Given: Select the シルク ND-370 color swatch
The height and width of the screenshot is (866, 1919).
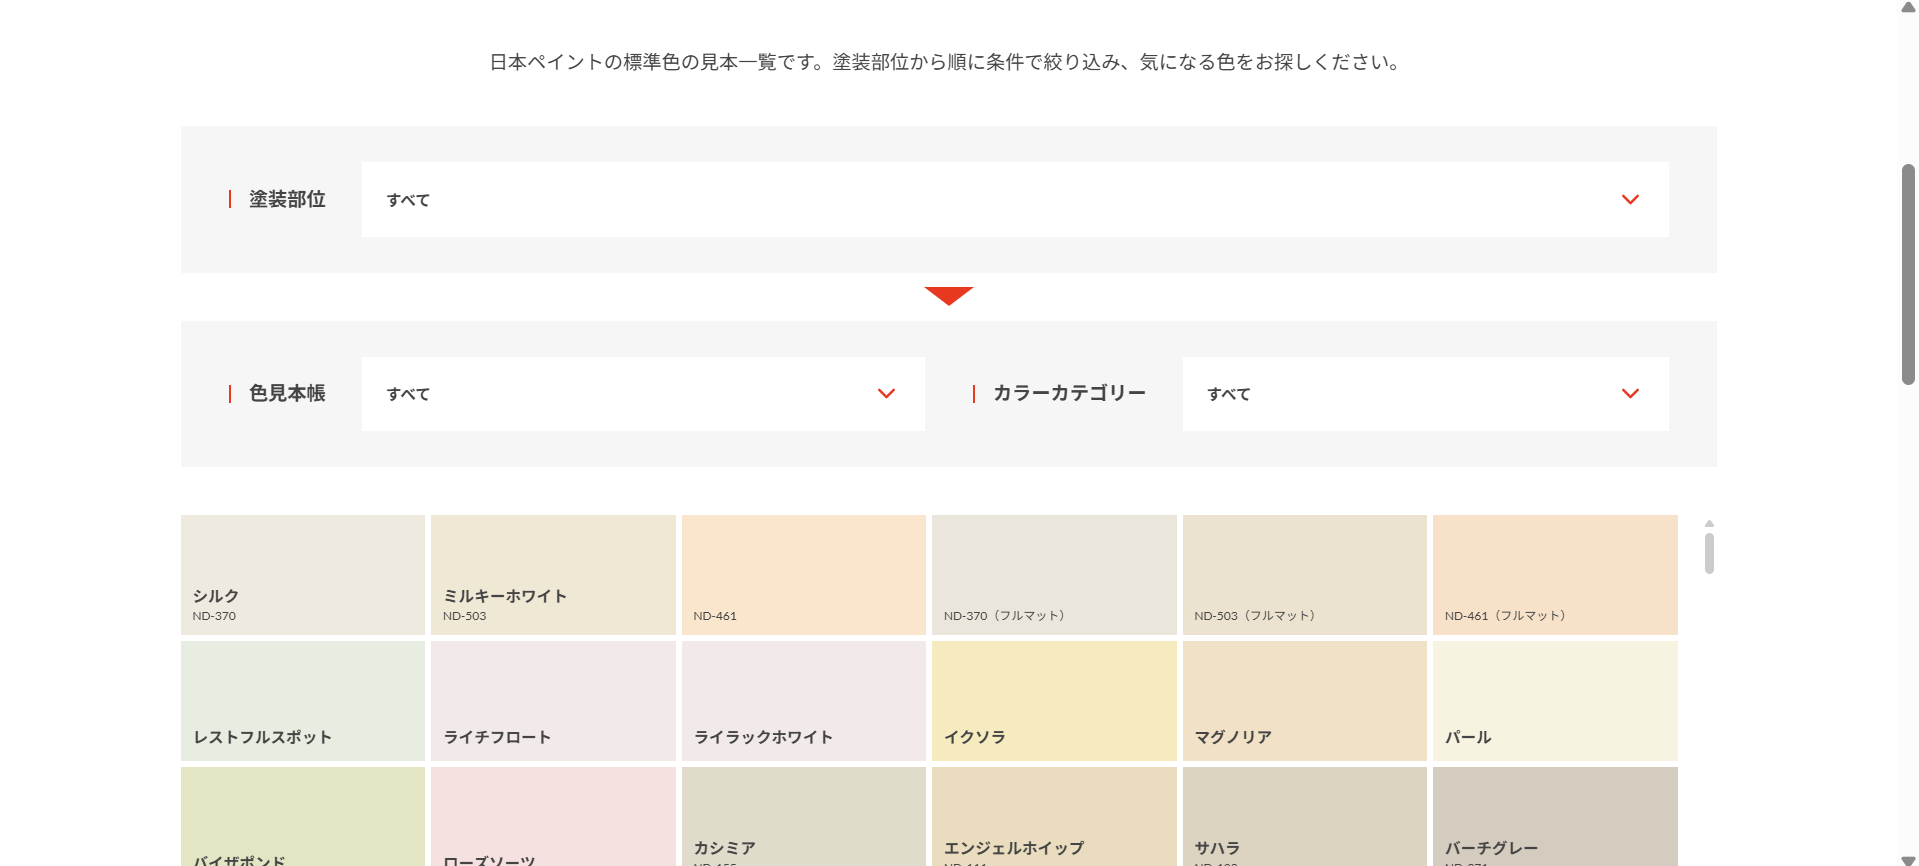Looking at the screenshot, I should 303,575.
